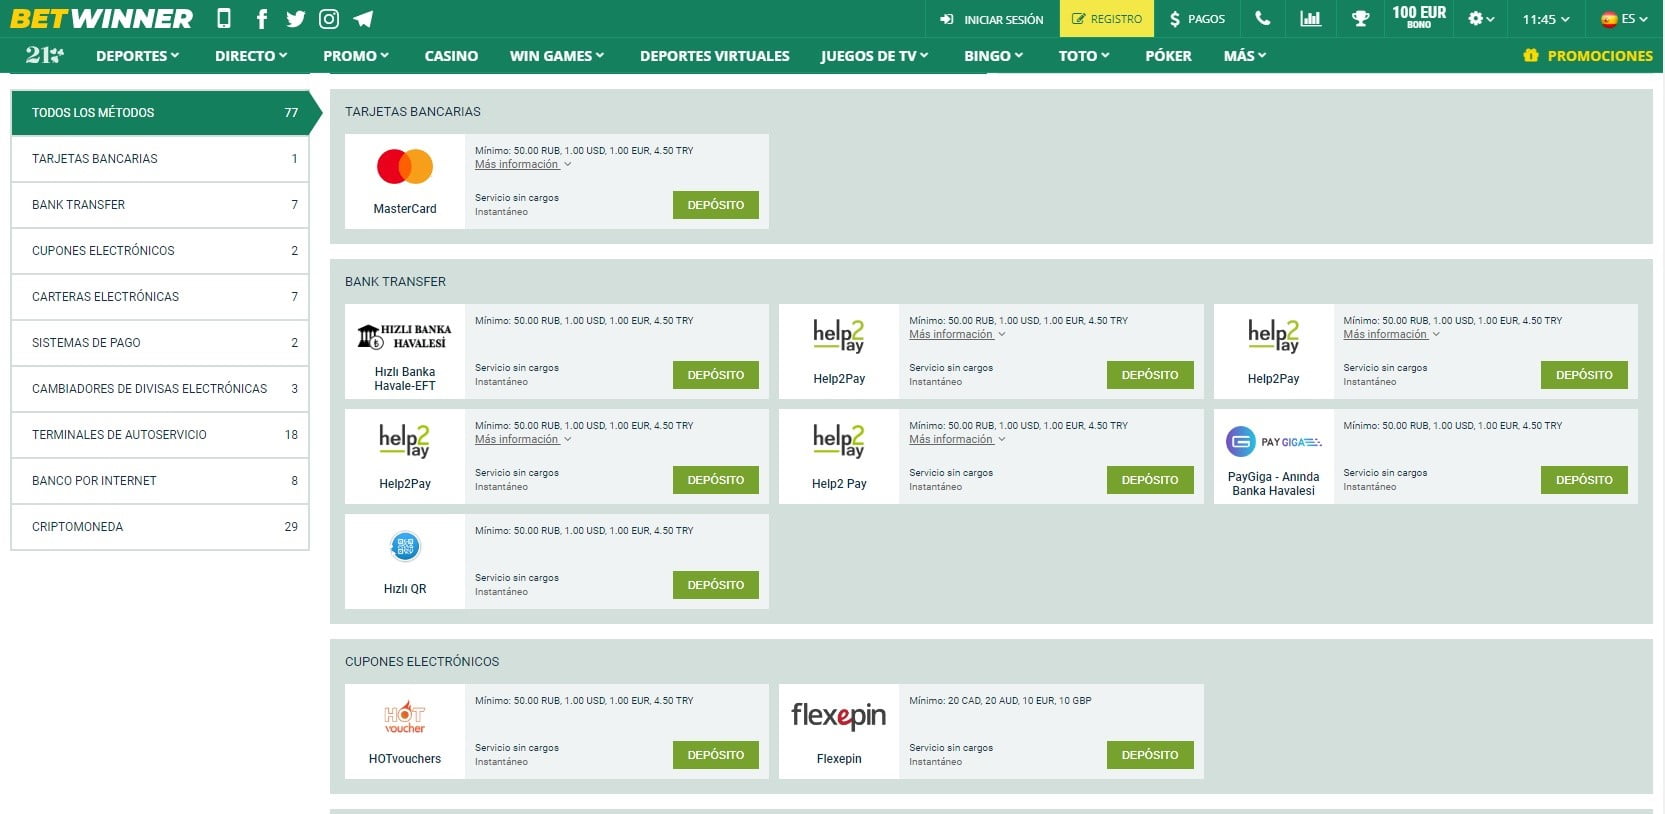Click the Instagram icon in header

(329, 19)
